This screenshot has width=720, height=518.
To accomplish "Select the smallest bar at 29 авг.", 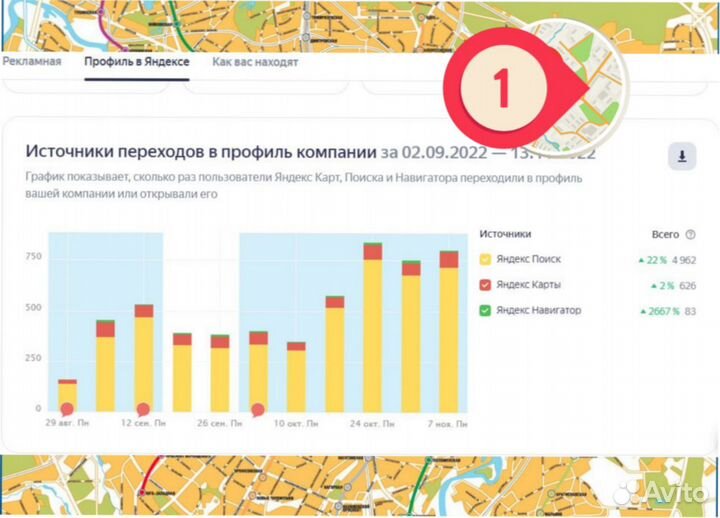I will (x=68, y=395).
